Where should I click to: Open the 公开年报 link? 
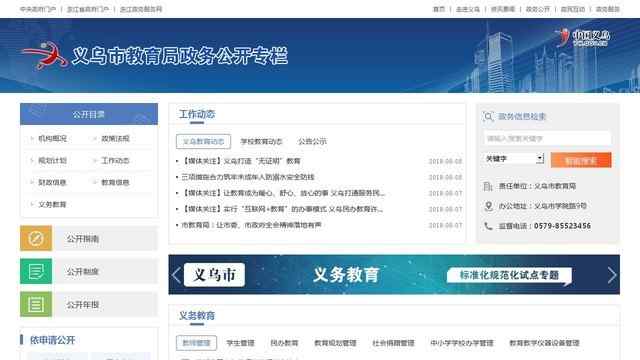pyautogui.click(x=83, y=305)
